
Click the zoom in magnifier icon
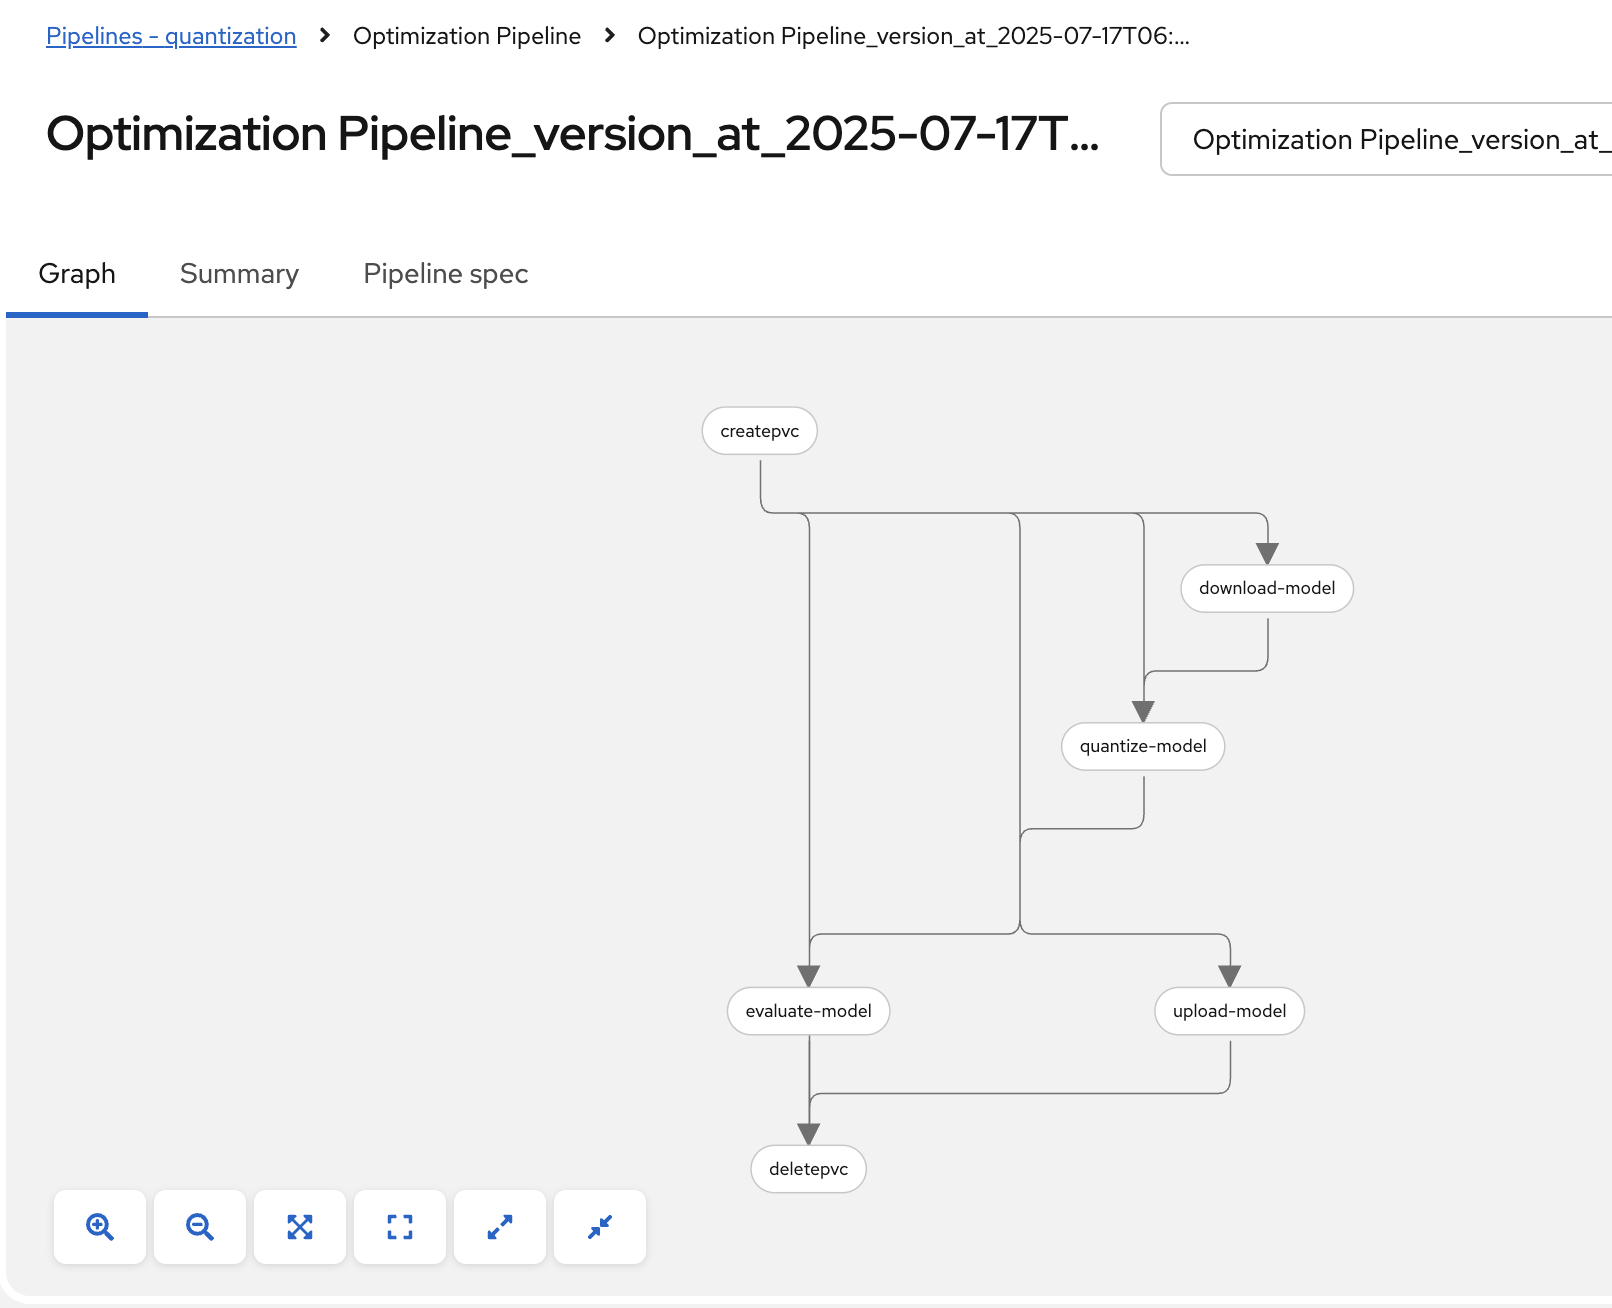pyautogui.click(x=100, y=1227)
